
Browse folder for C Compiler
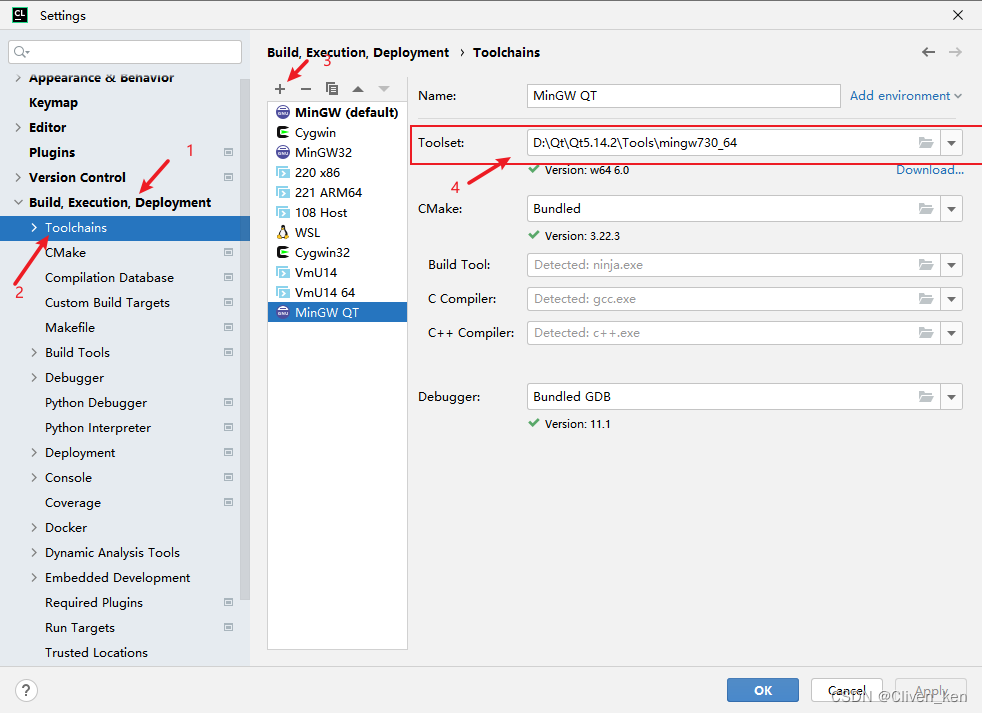pos(926,299)
